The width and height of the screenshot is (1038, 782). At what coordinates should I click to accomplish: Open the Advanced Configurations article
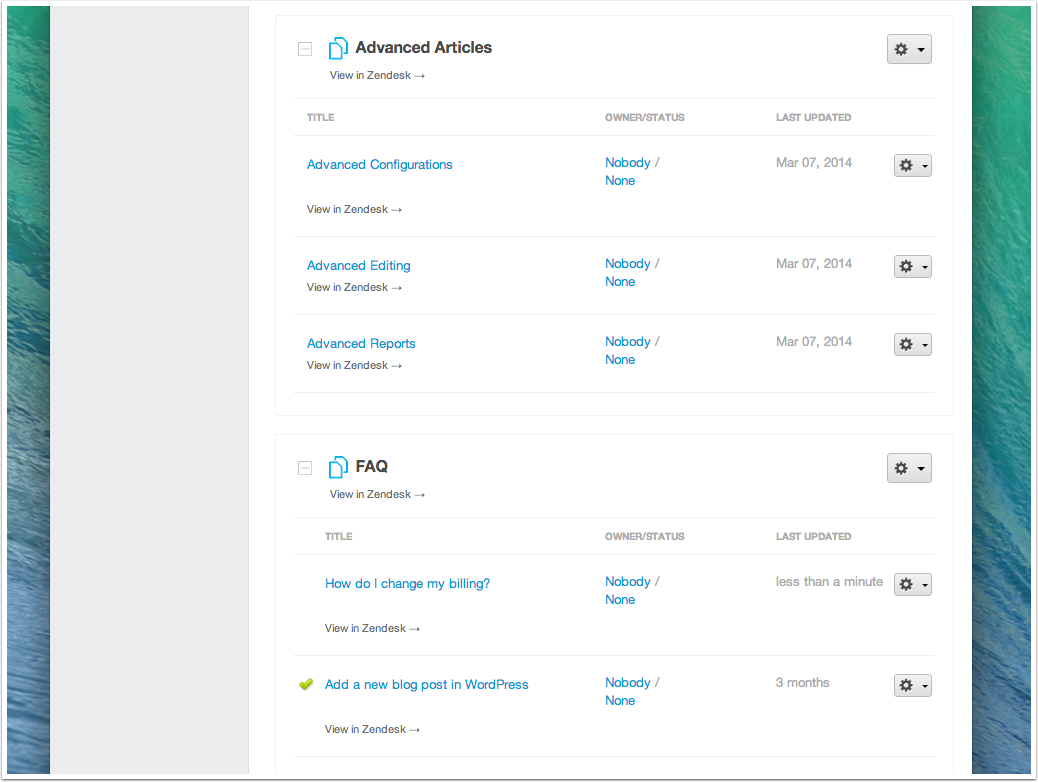click(379, 164)
